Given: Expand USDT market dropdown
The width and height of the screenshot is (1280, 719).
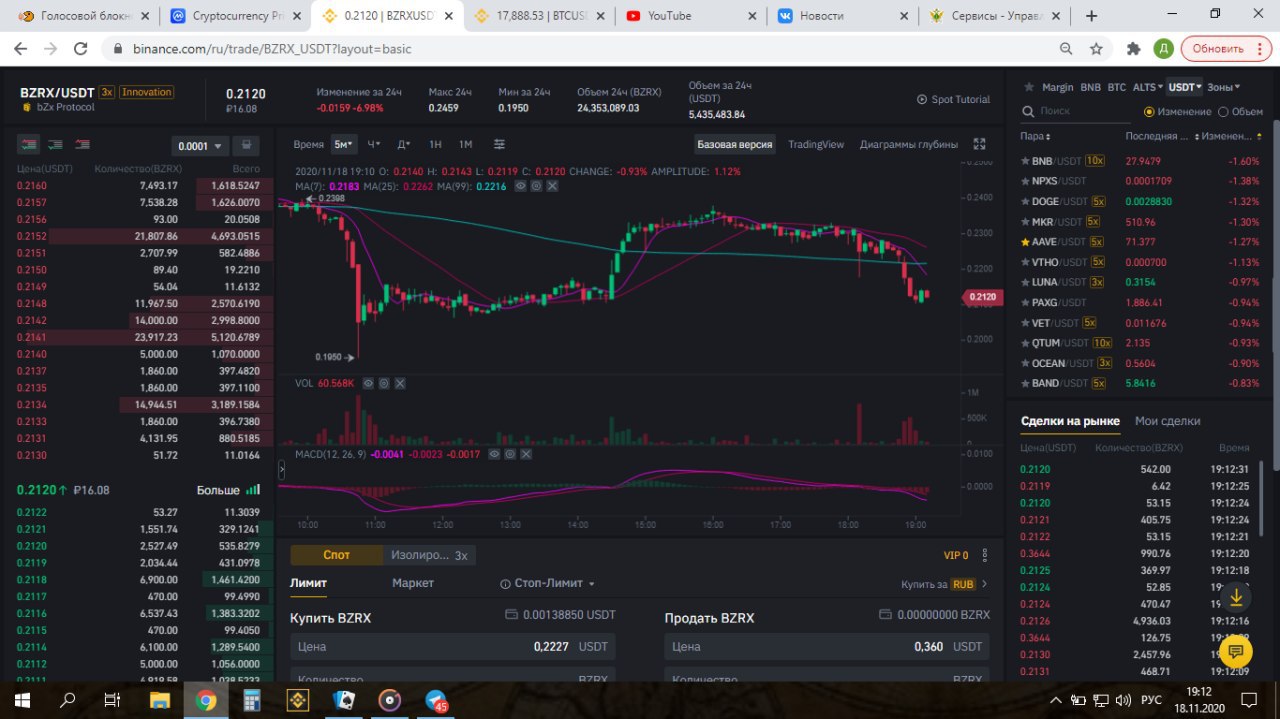Looking at the screenshot, I should coord(1184,87).
